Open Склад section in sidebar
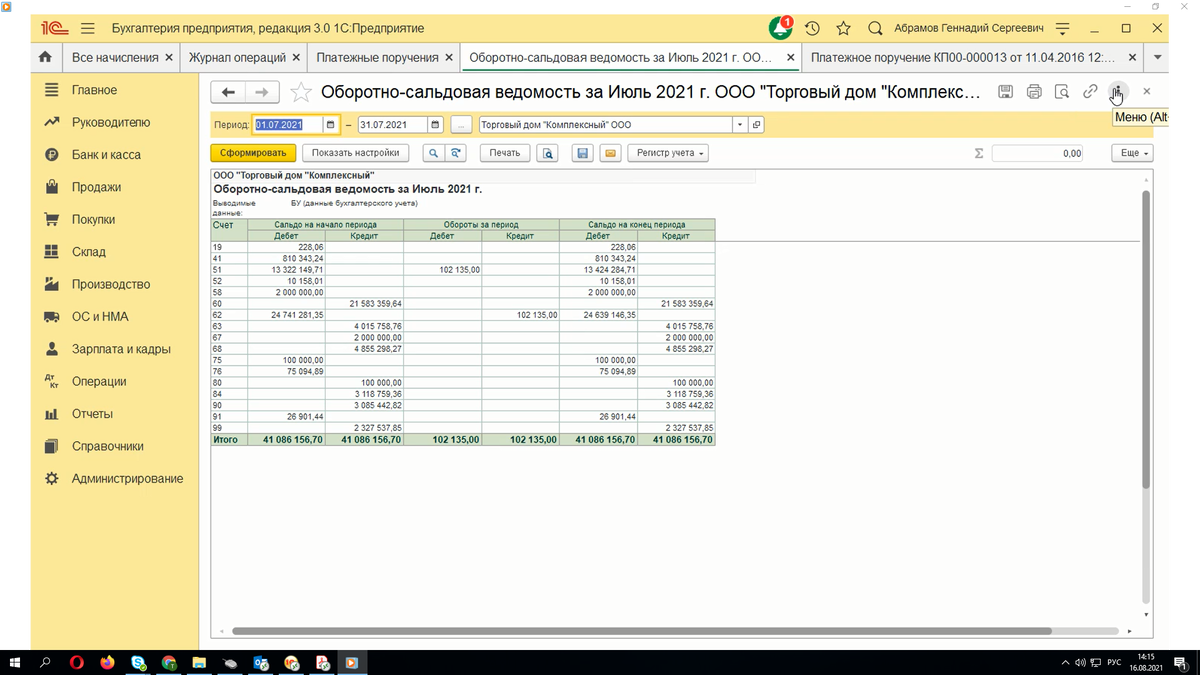 (89, 252)
